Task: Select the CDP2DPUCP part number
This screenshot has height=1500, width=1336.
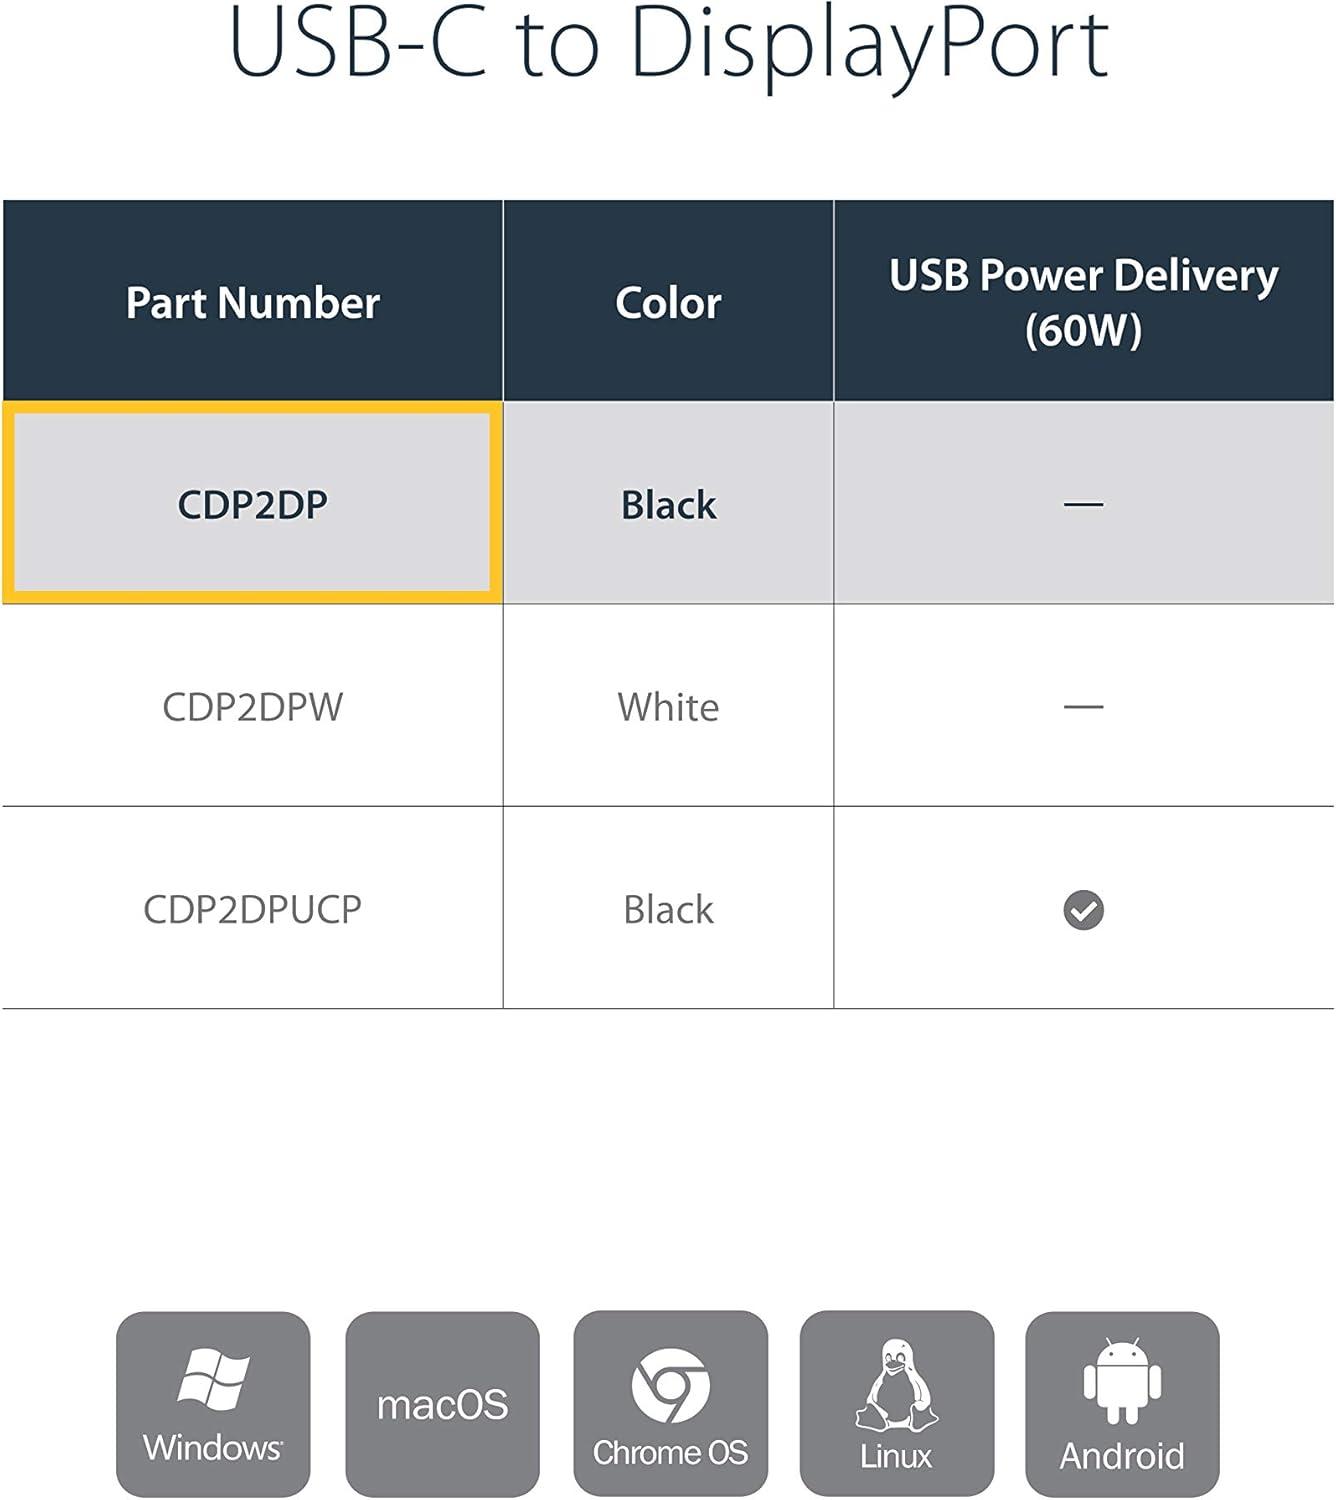Action: coord(252,909)
